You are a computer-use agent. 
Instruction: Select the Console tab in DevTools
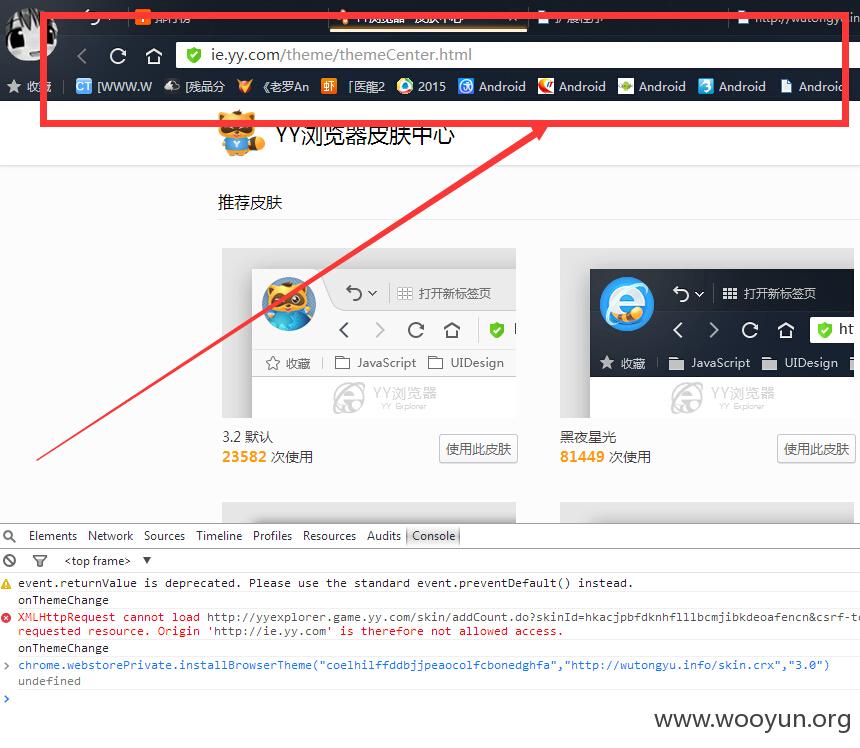433,536
